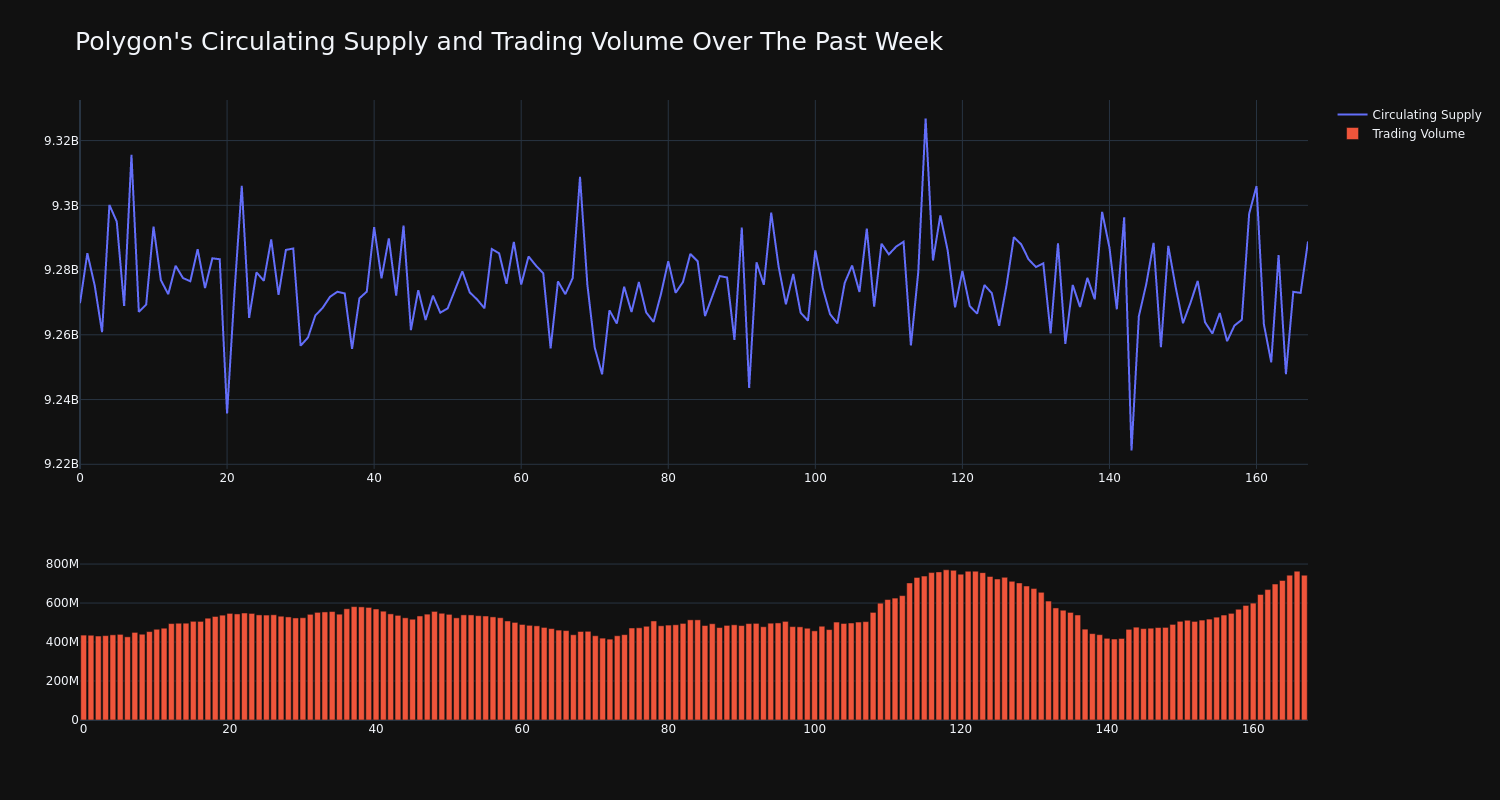Click the 160 tick on supply chart x-axis

[1256, 478]
